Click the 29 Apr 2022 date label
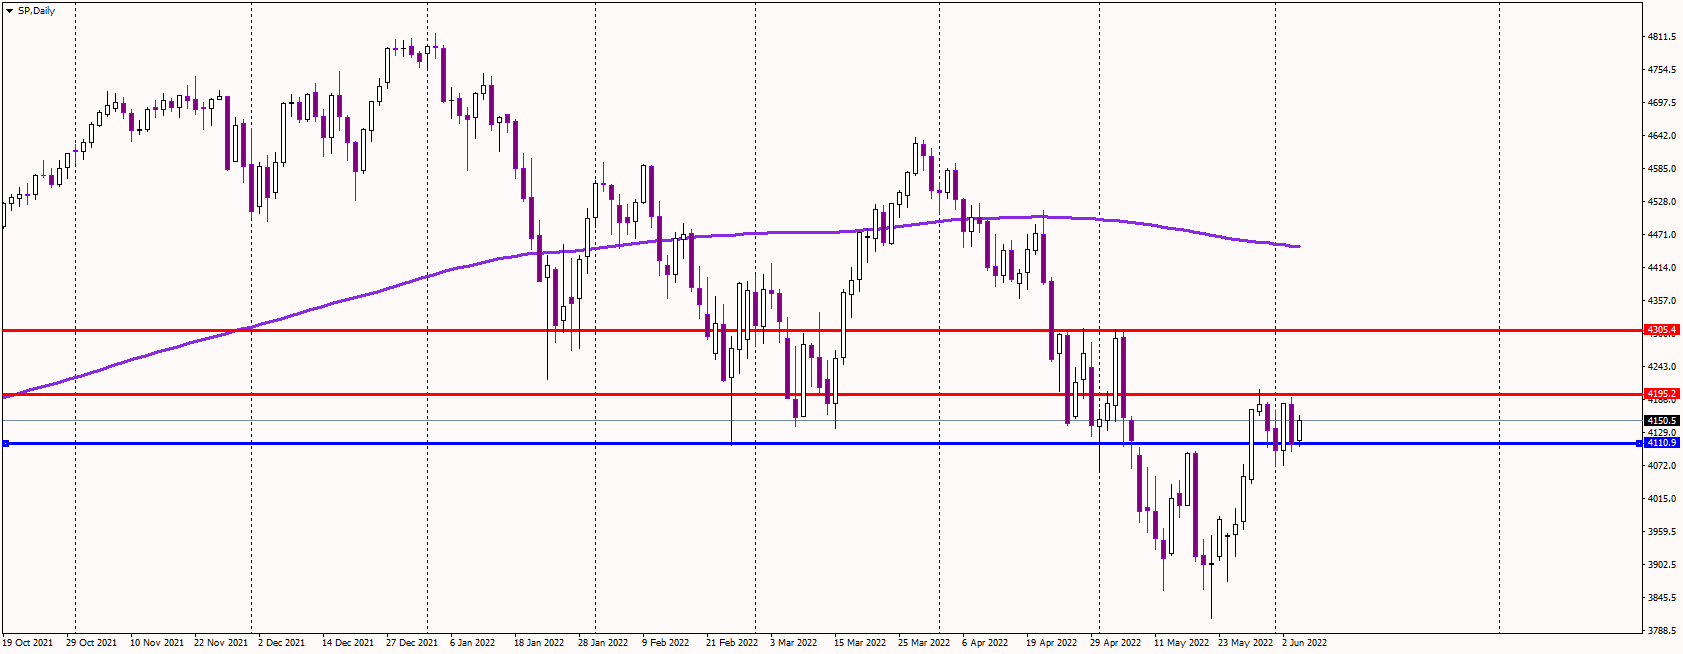The width and height of the screenshot is (1683, 654). [1115, 643]
